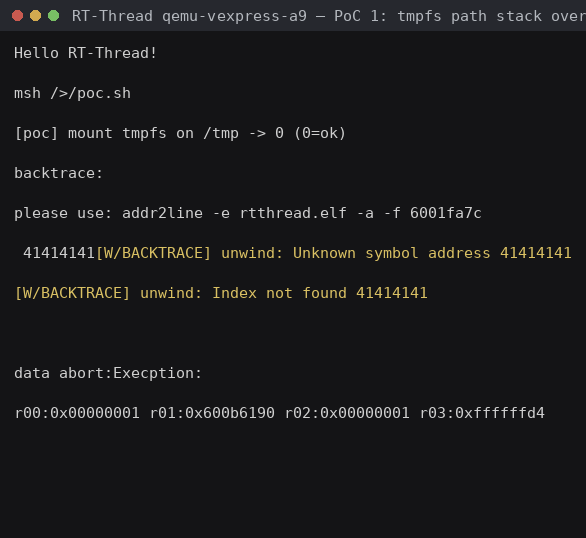Screen dimensions: 586x538
Task: Click the window title text RT-Thread qemu-vexpress-a9
Action: 189,16
